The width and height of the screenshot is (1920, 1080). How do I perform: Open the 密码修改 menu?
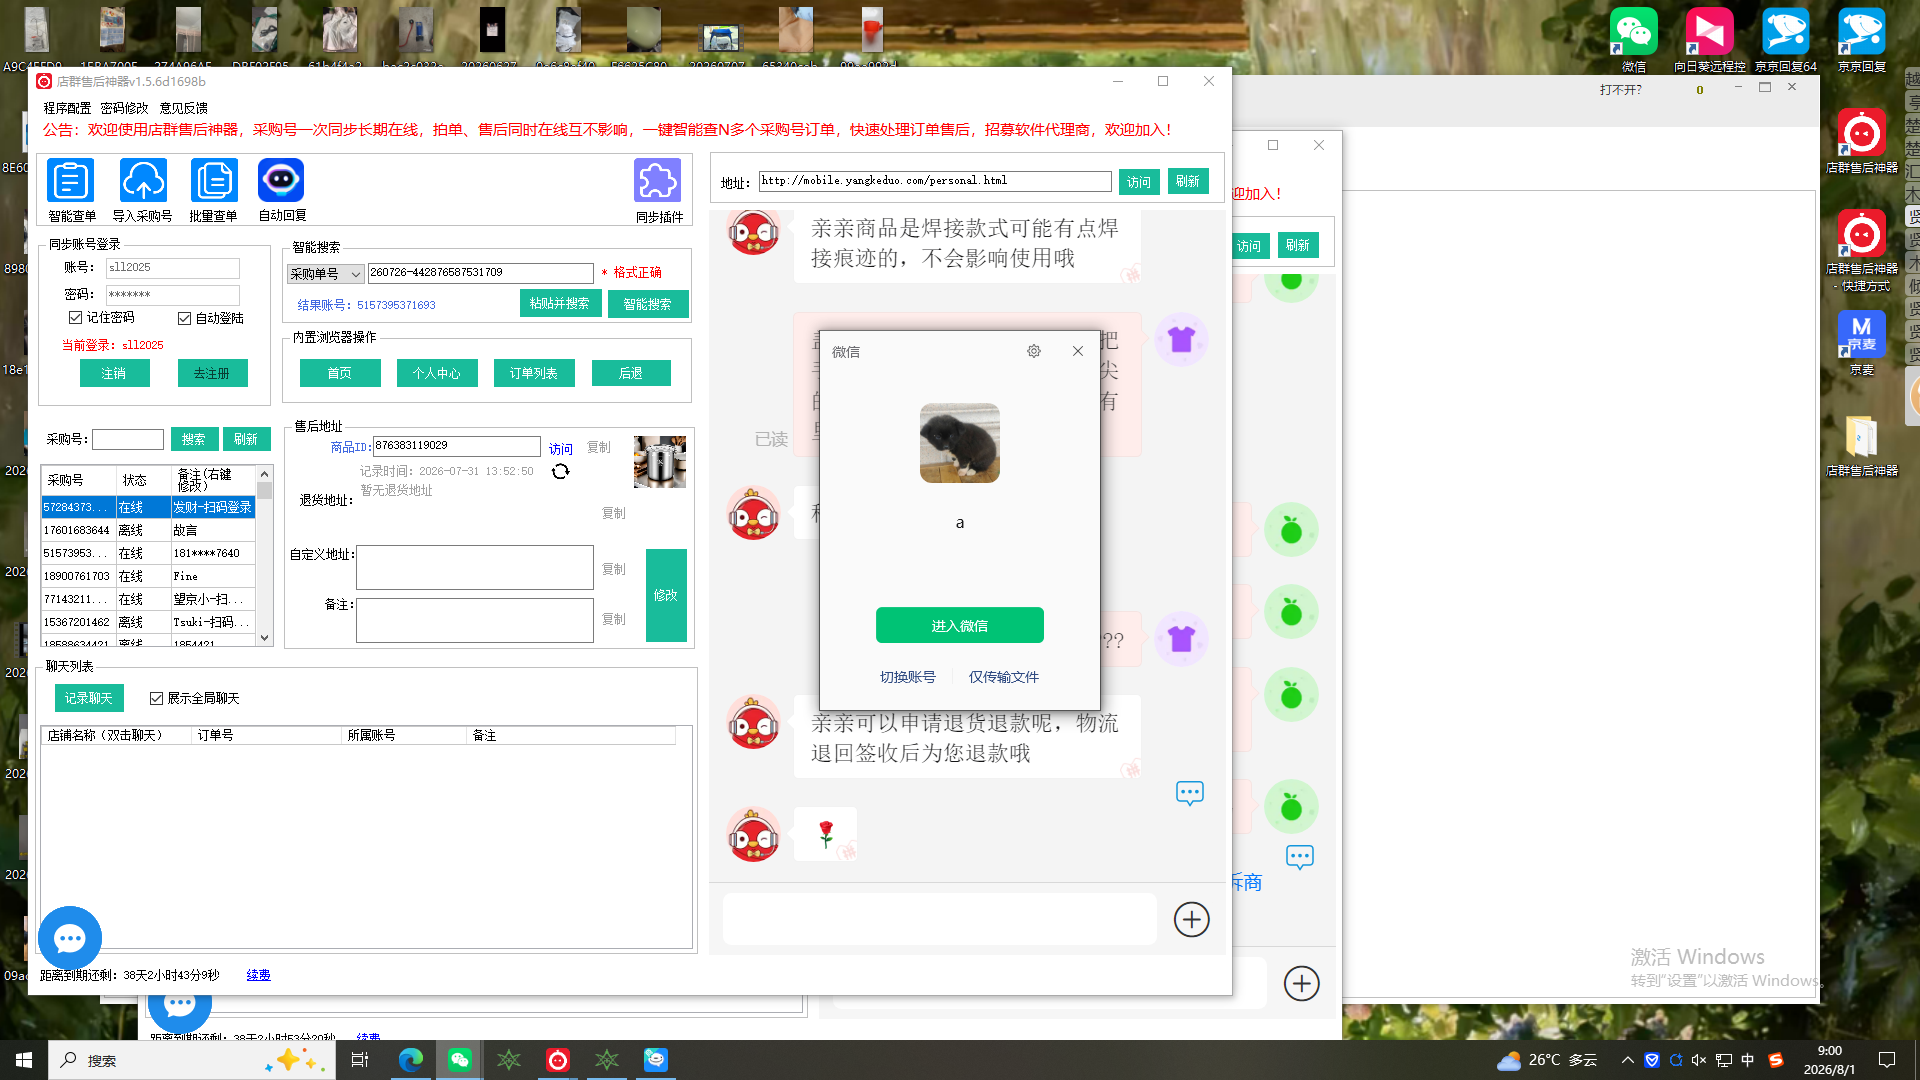point(124,108)
